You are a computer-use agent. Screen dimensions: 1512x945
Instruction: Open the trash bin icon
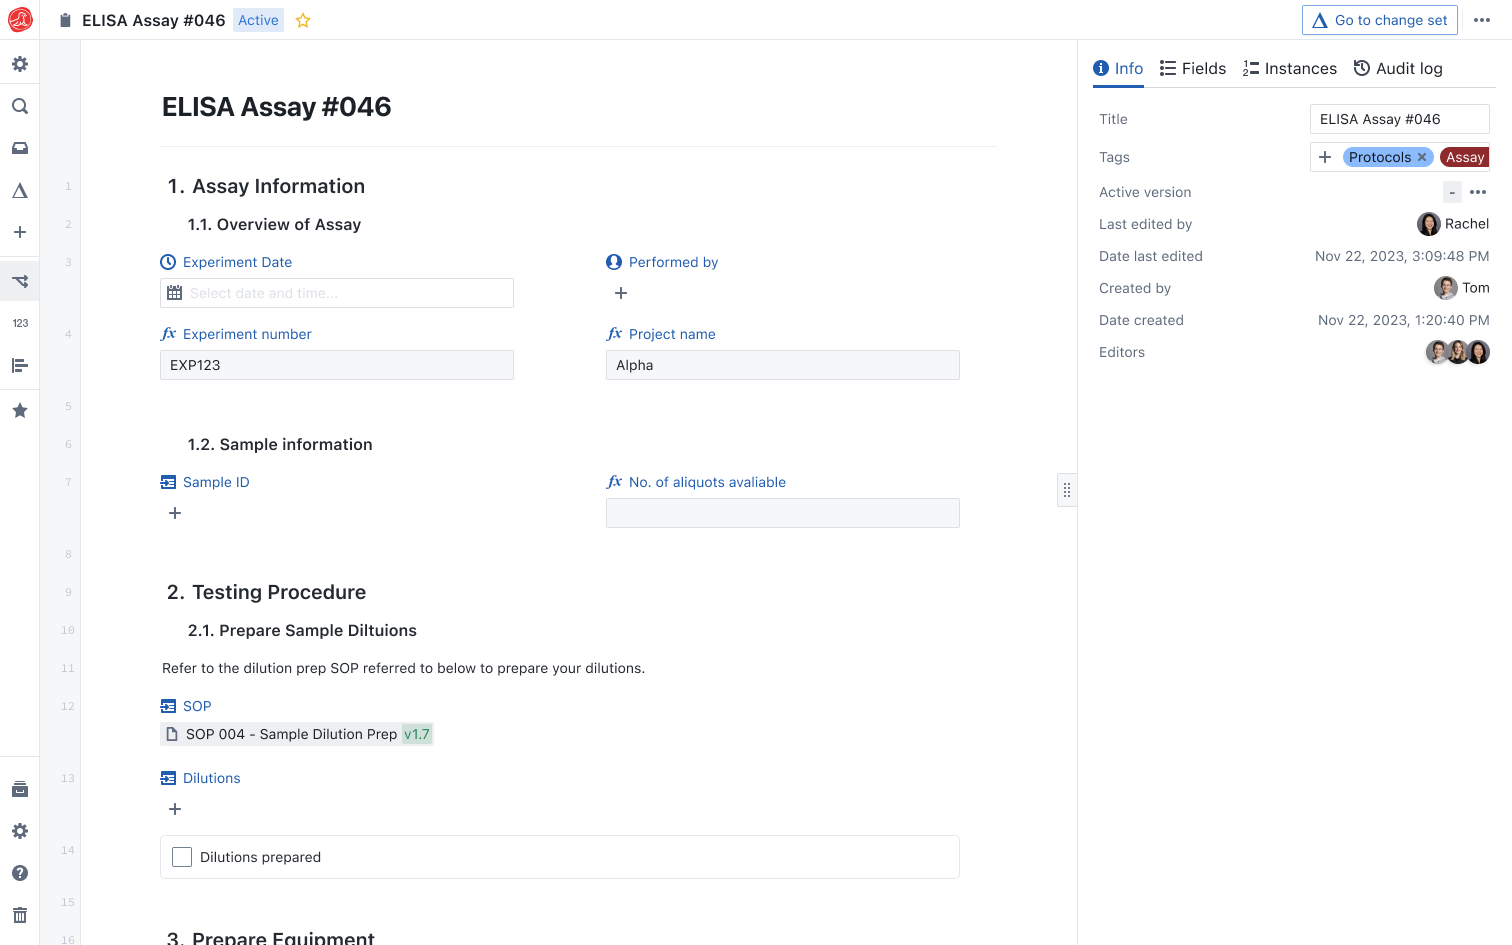tap(19, 915)
